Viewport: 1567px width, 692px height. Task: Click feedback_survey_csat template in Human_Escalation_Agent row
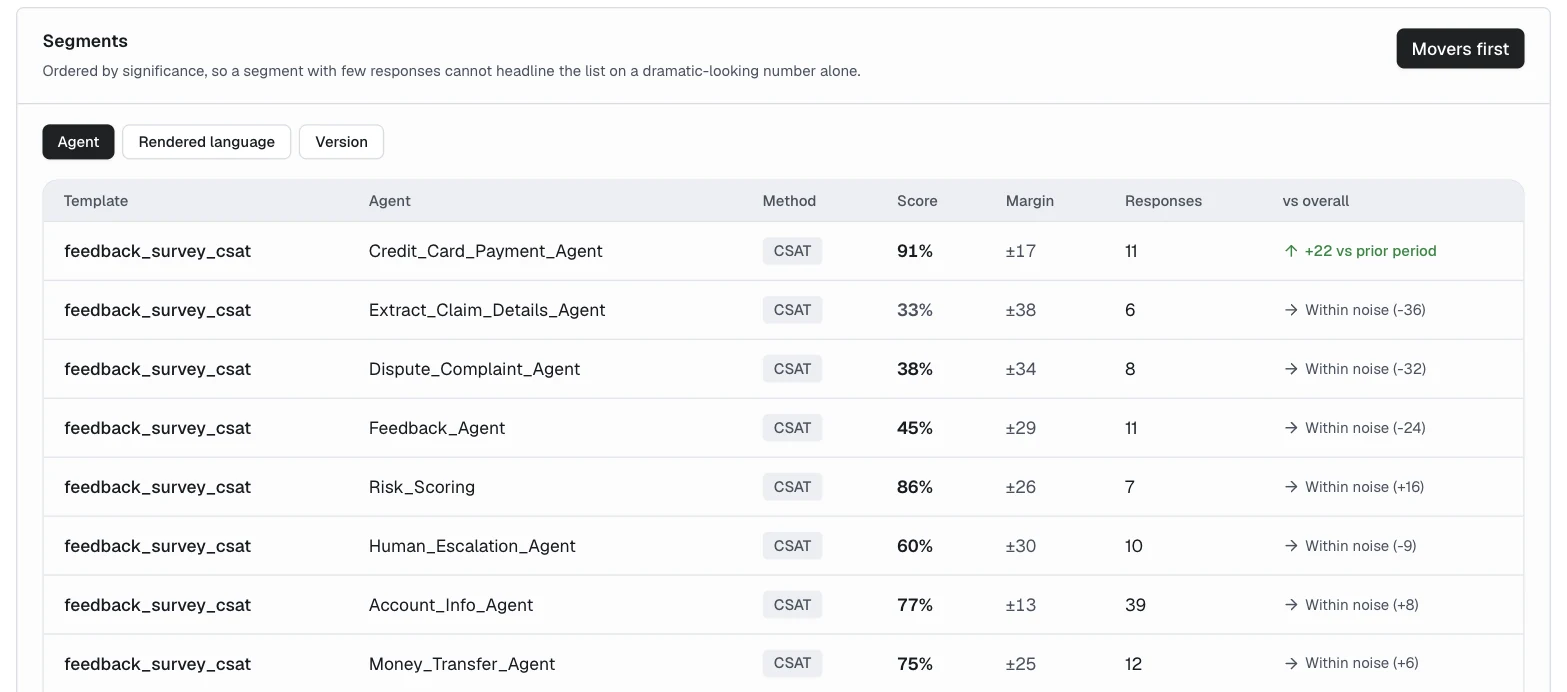pos(157,546)
